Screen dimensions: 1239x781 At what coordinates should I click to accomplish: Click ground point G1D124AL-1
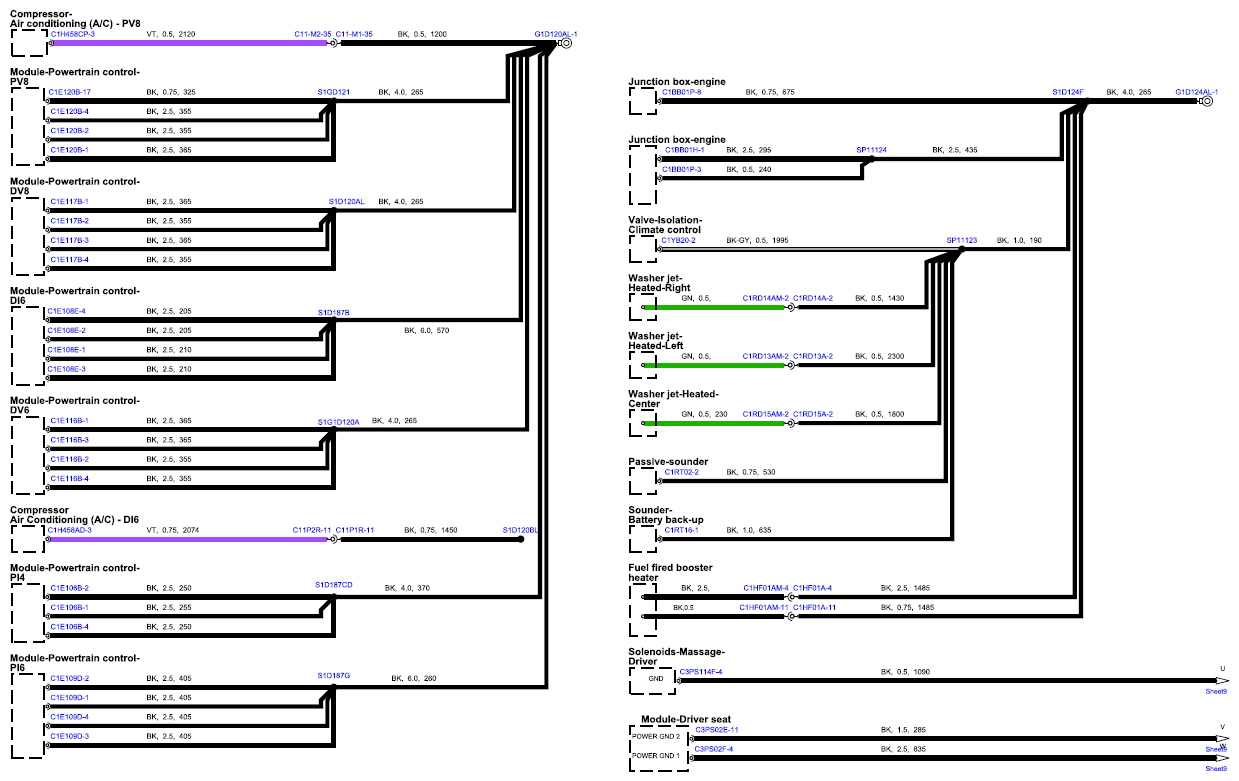point(1197,92)
